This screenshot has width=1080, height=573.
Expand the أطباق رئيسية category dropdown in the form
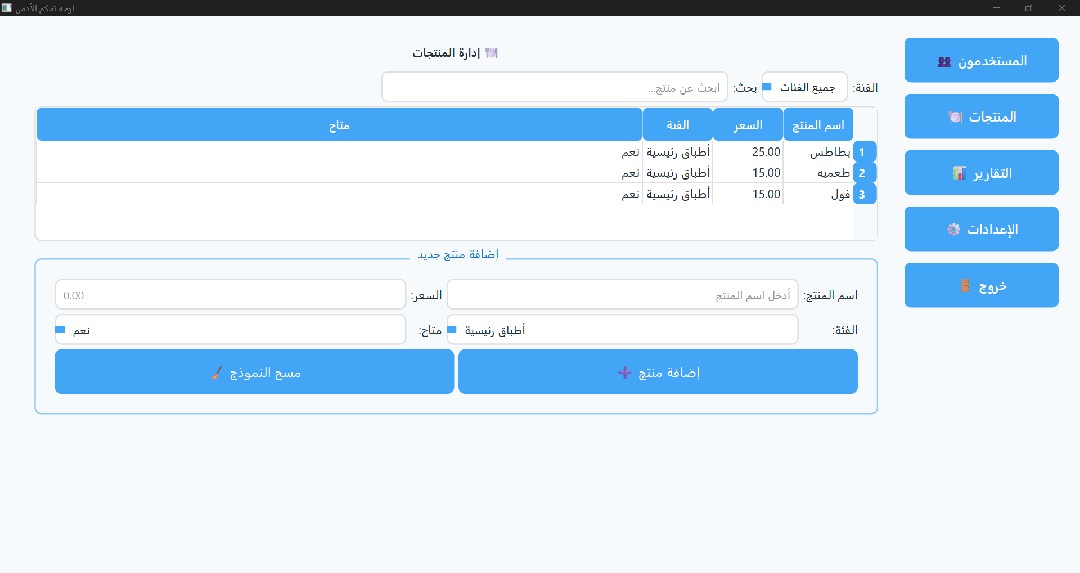[x=622, y=329]
